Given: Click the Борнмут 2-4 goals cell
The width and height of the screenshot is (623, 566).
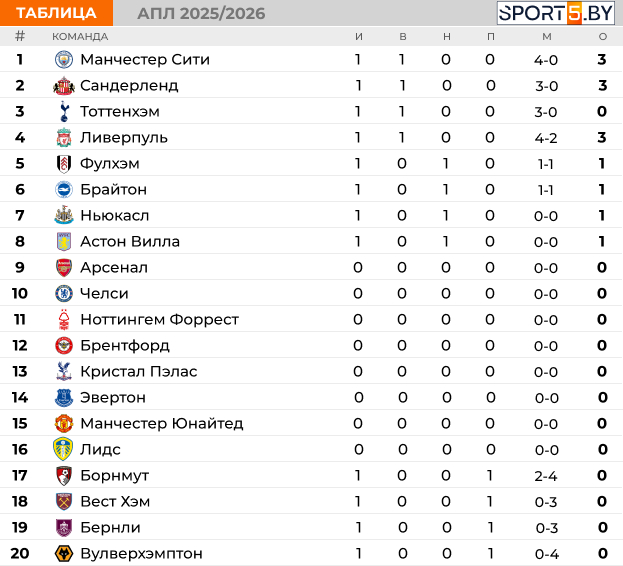Looking at the screenshot, I should coord(546,476).
